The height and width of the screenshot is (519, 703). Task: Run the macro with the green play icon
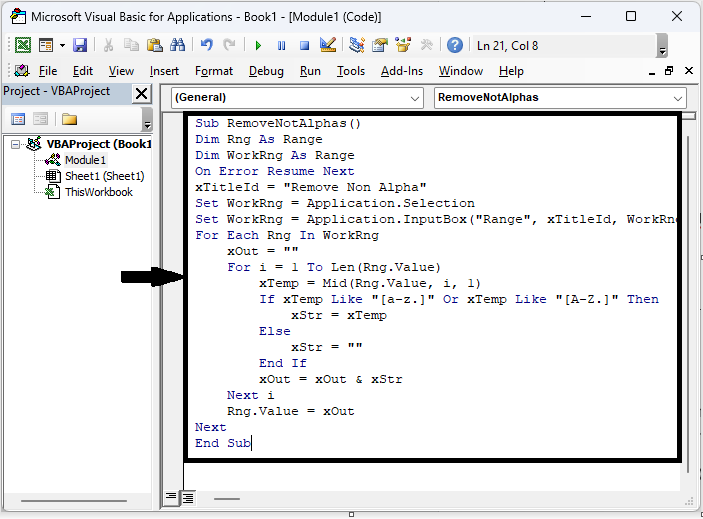pos(258,45)
